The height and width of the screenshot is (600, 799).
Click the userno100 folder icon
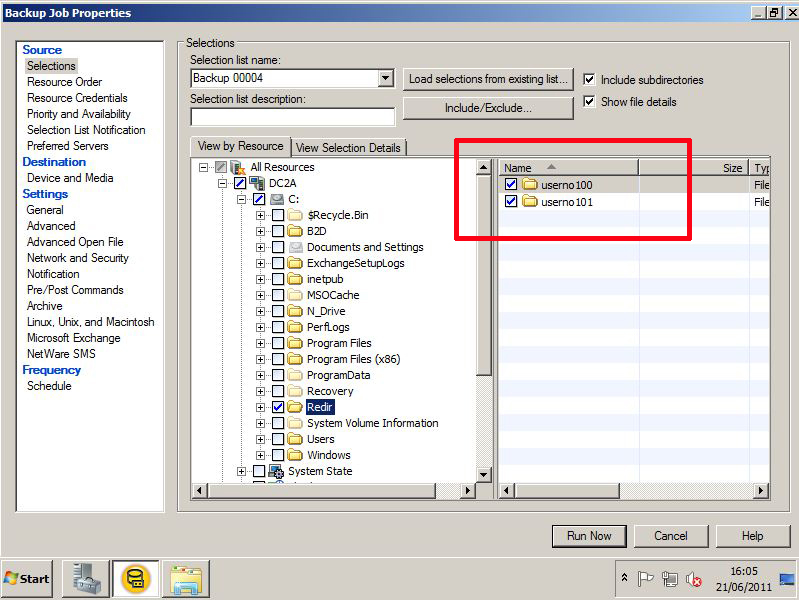(530, 184)
